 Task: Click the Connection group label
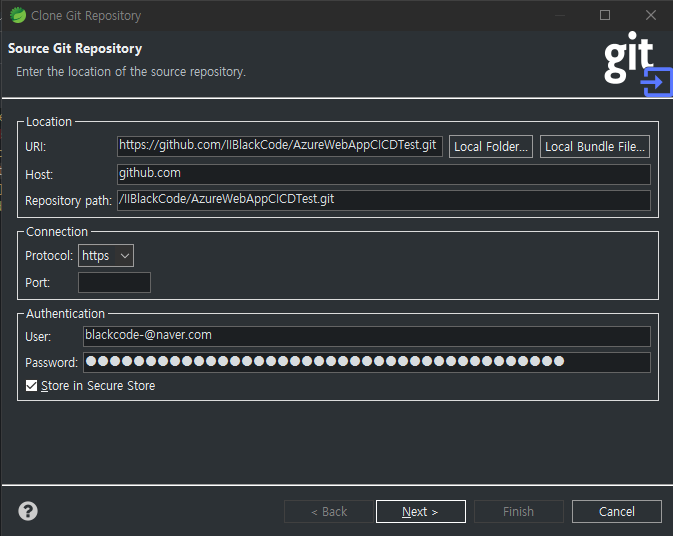(x=57, y=232)
